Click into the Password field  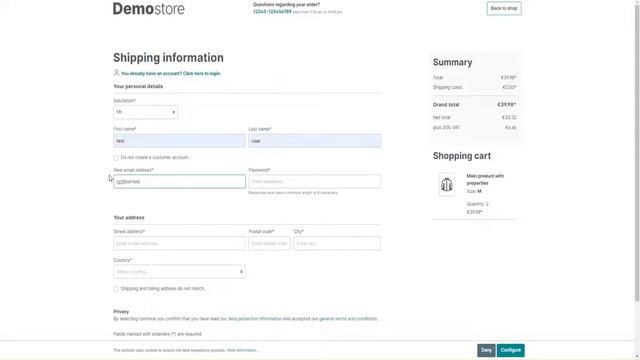314,182
